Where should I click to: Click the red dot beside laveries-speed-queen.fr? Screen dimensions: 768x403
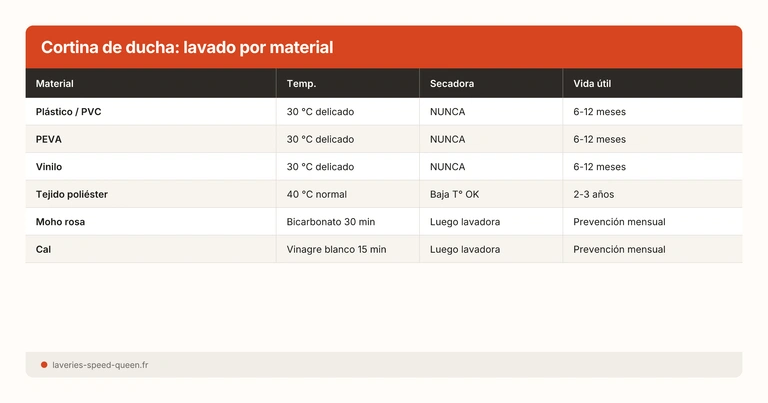[44, 365]
